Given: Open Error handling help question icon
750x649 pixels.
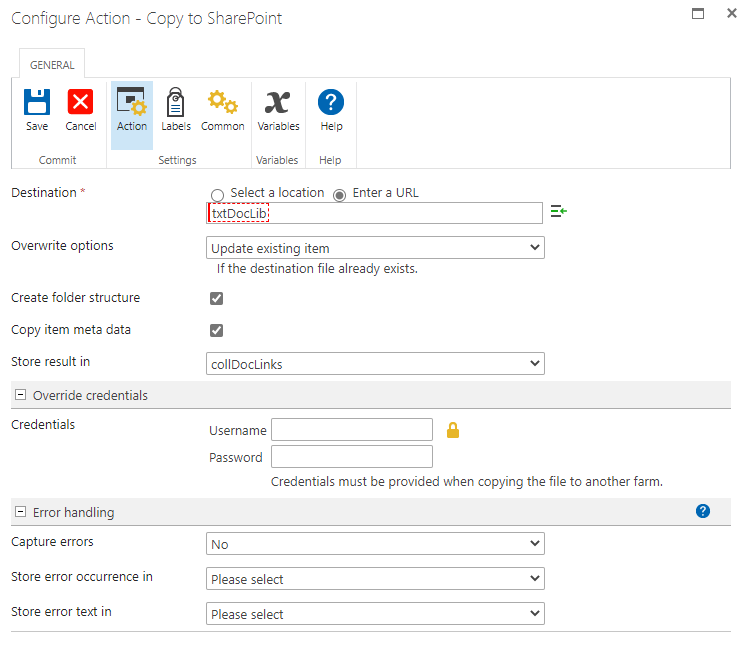Looking at the screenshot, I should [703, 511].
